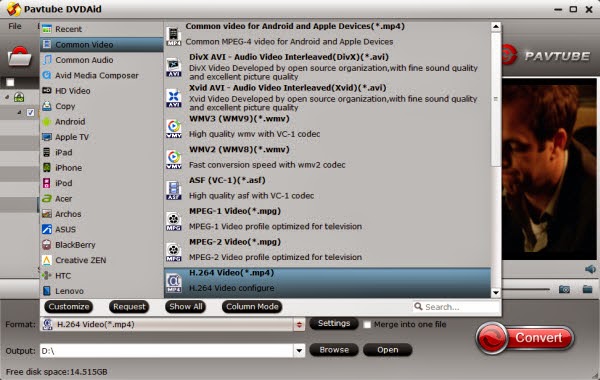Click the Show All button
The height and width of the screenshot is (380, 600).
[x=186, y=307]
